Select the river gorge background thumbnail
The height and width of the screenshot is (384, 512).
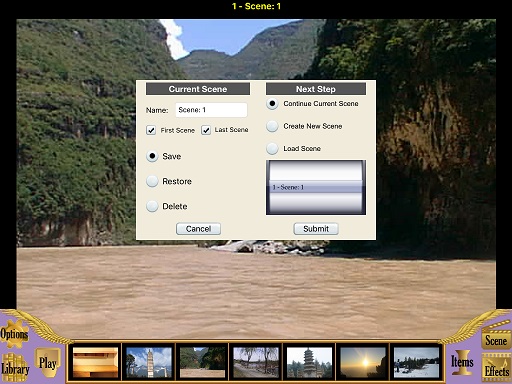tap(202, 362)
